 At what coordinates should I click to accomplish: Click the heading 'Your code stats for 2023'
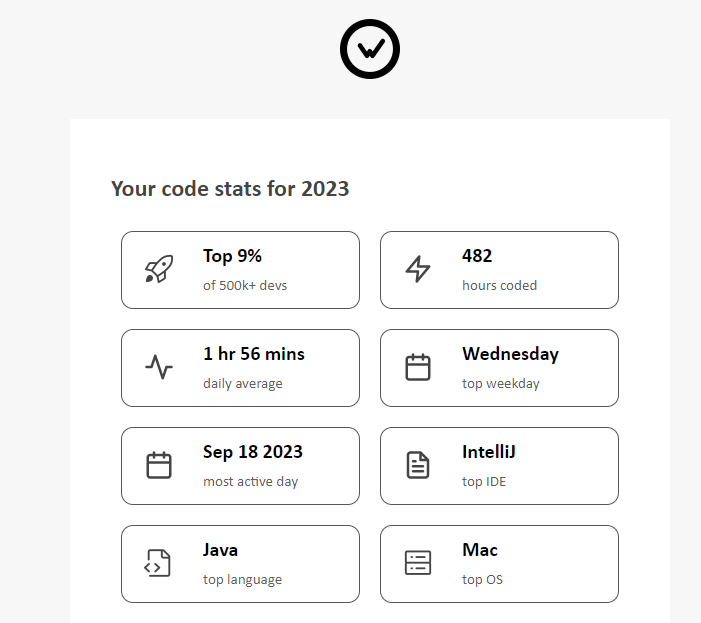point(230,189)
